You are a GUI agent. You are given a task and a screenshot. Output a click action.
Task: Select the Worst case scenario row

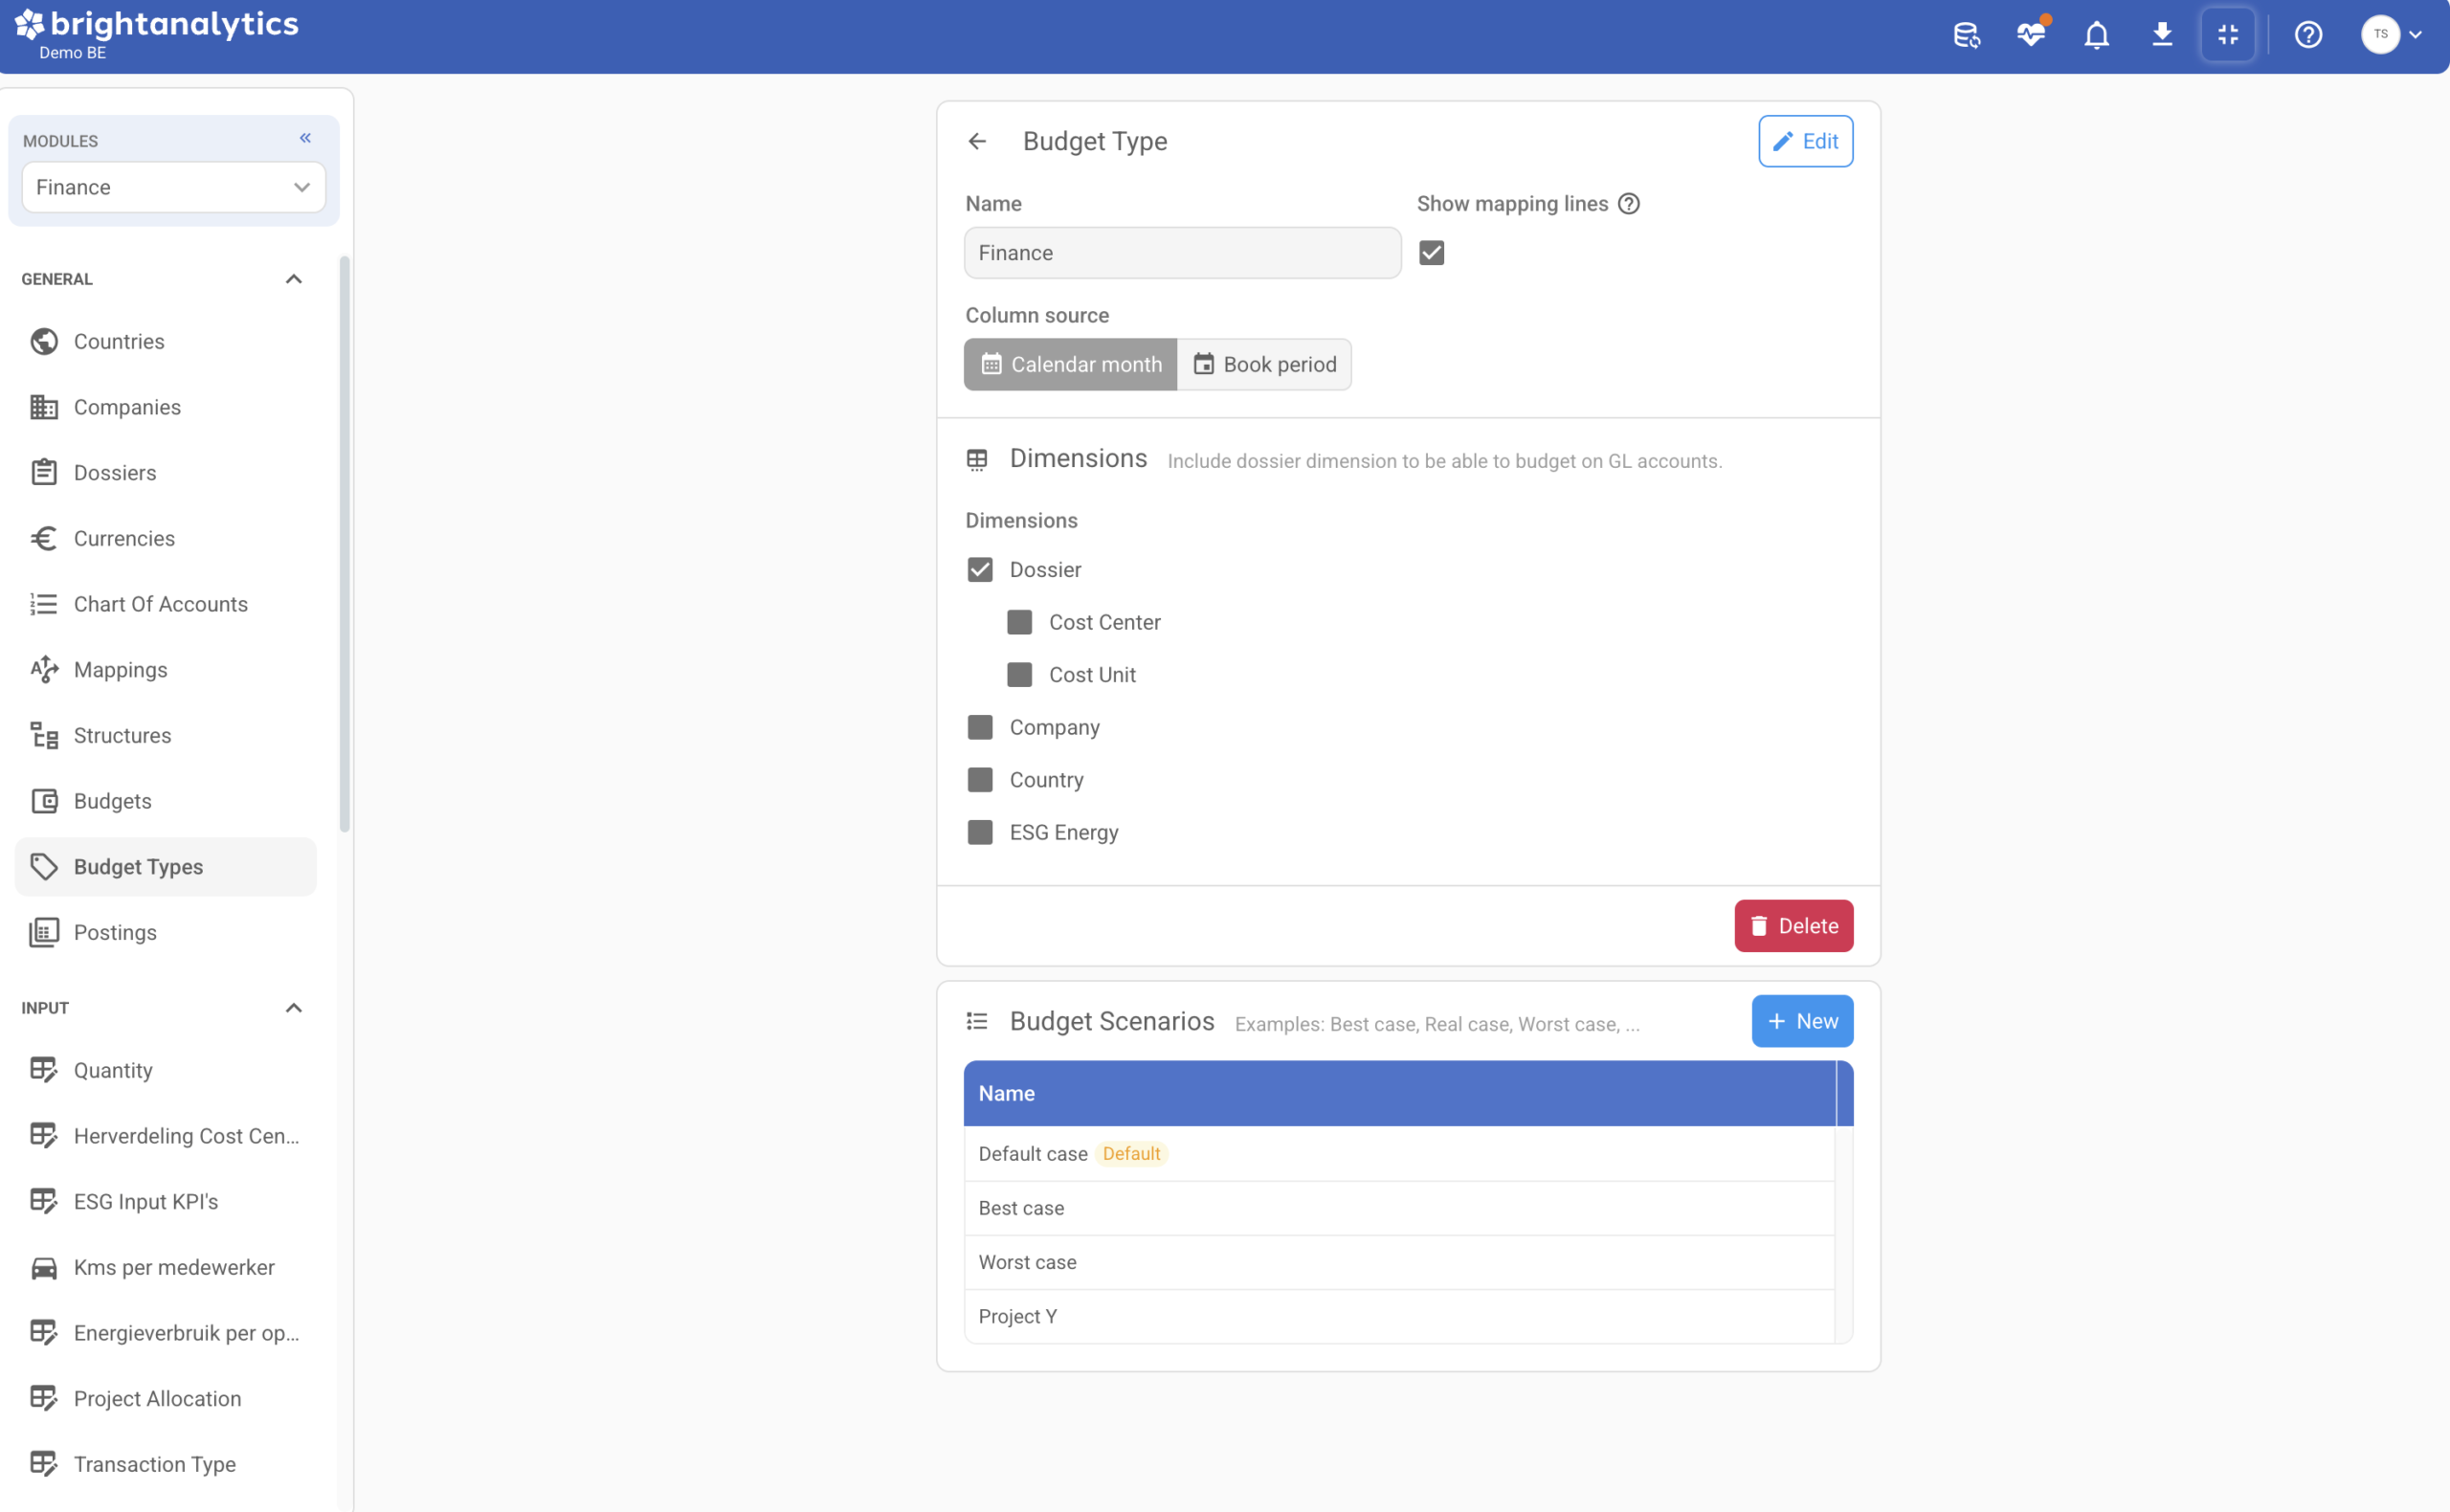pyautogui.click(x=1399, y=1262)
